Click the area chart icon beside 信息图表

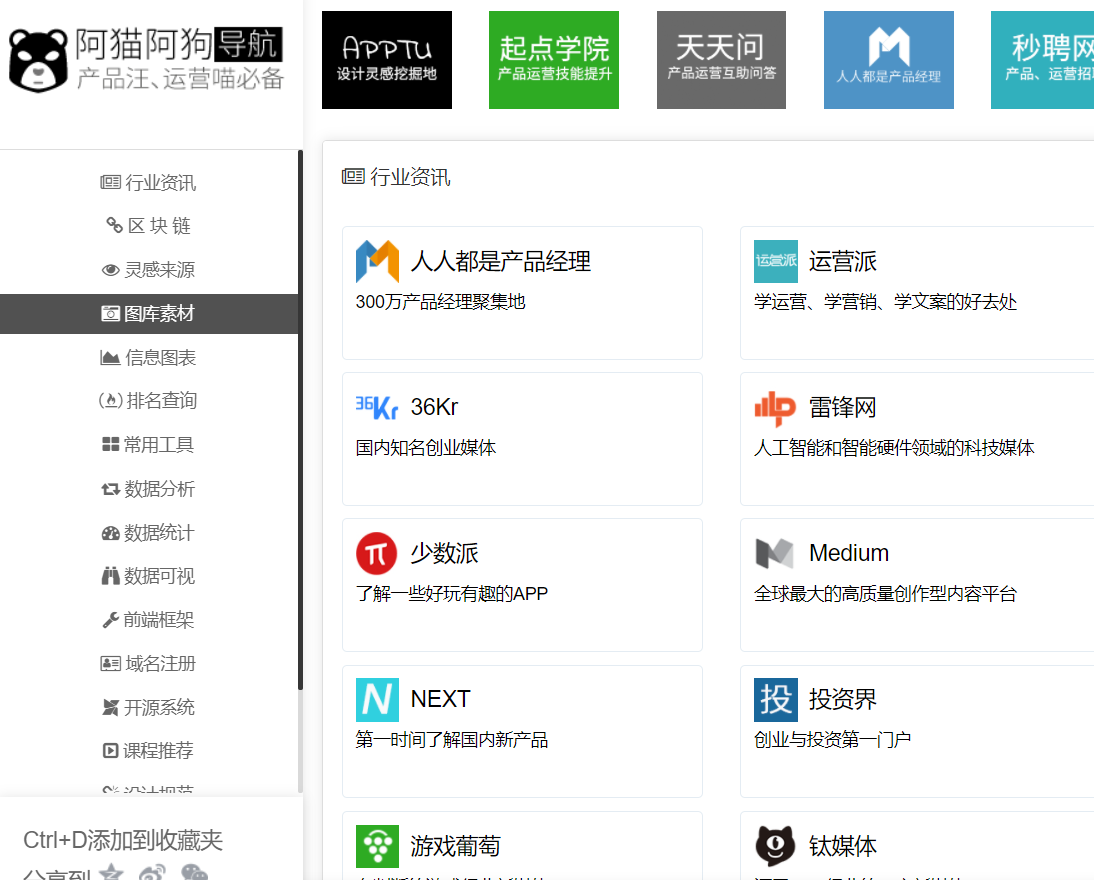pyautogui.click(x=110, y=358)
